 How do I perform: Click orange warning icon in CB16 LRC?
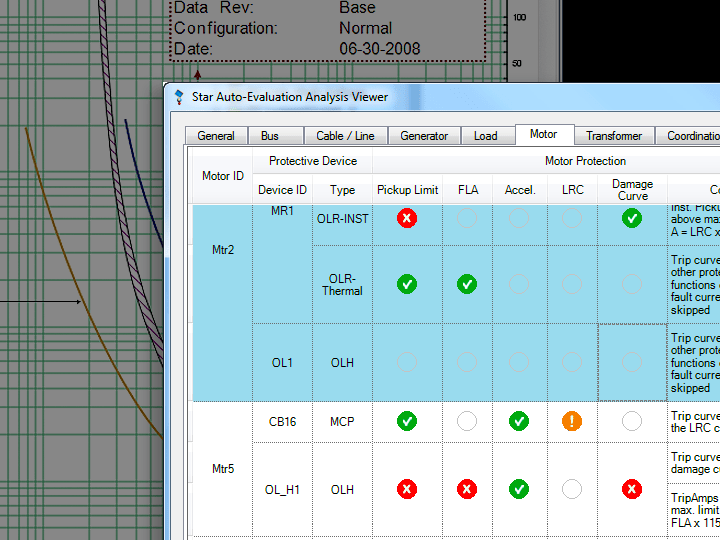pyautogui.click(x=572, y=421)
